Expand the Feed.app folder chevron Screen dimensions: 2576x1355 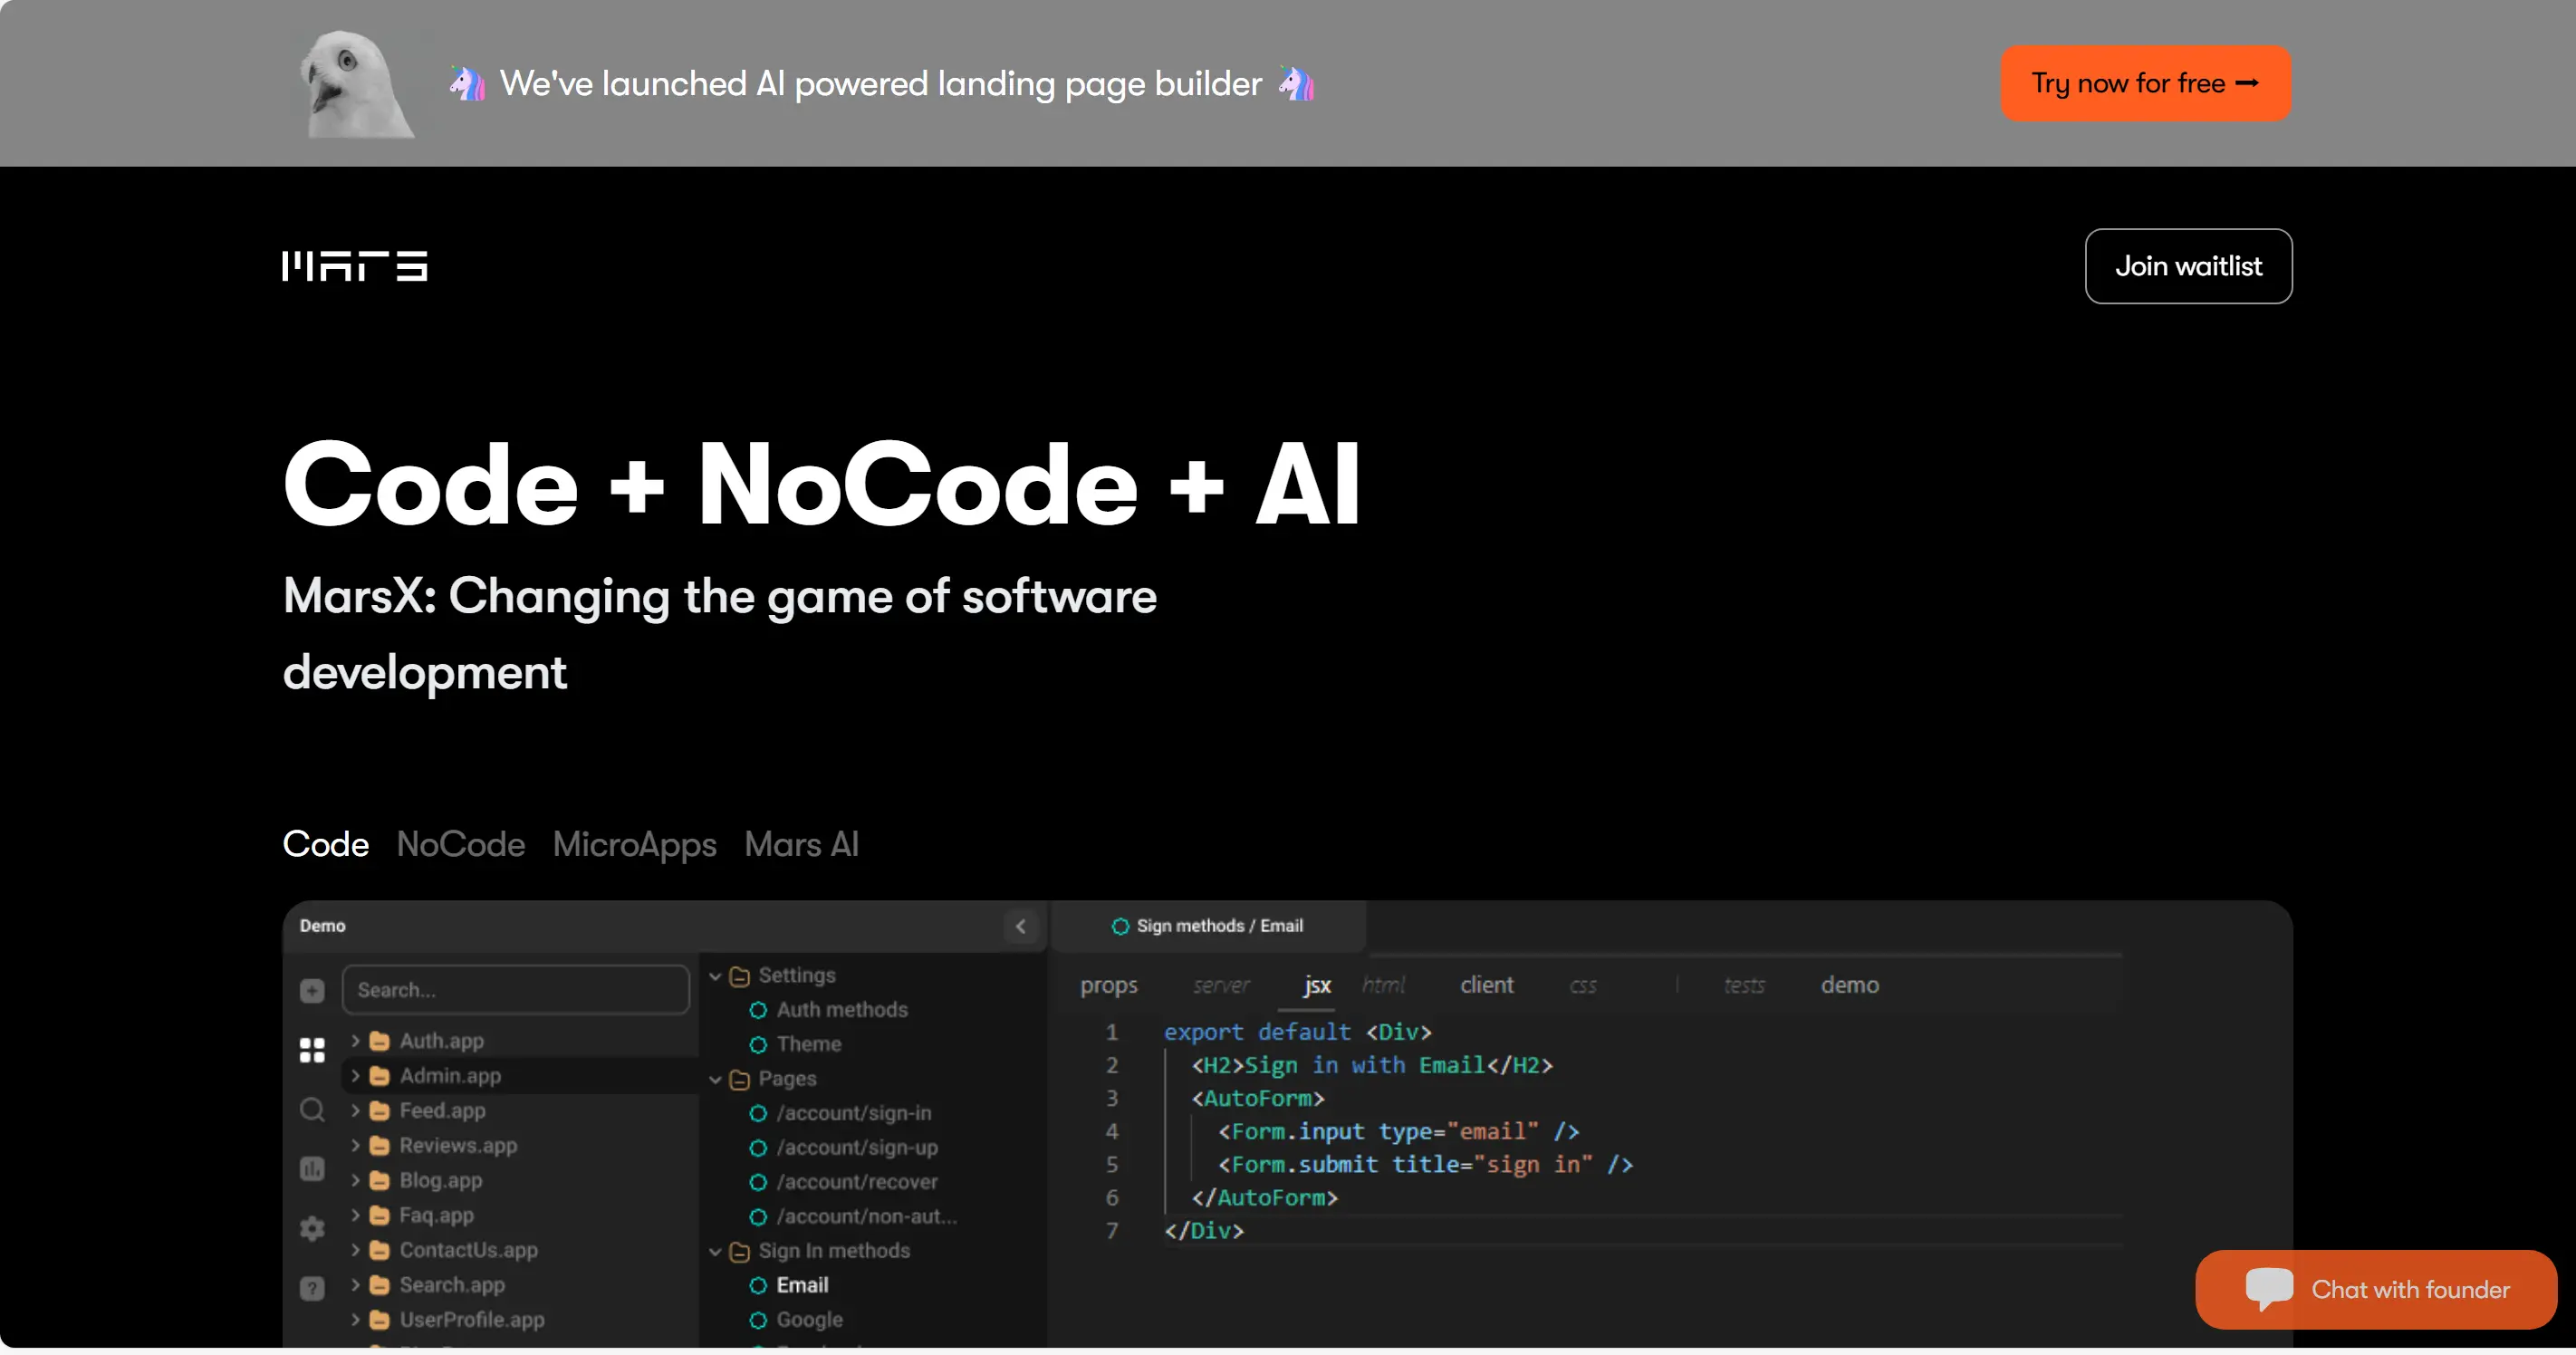[355, 1110]
